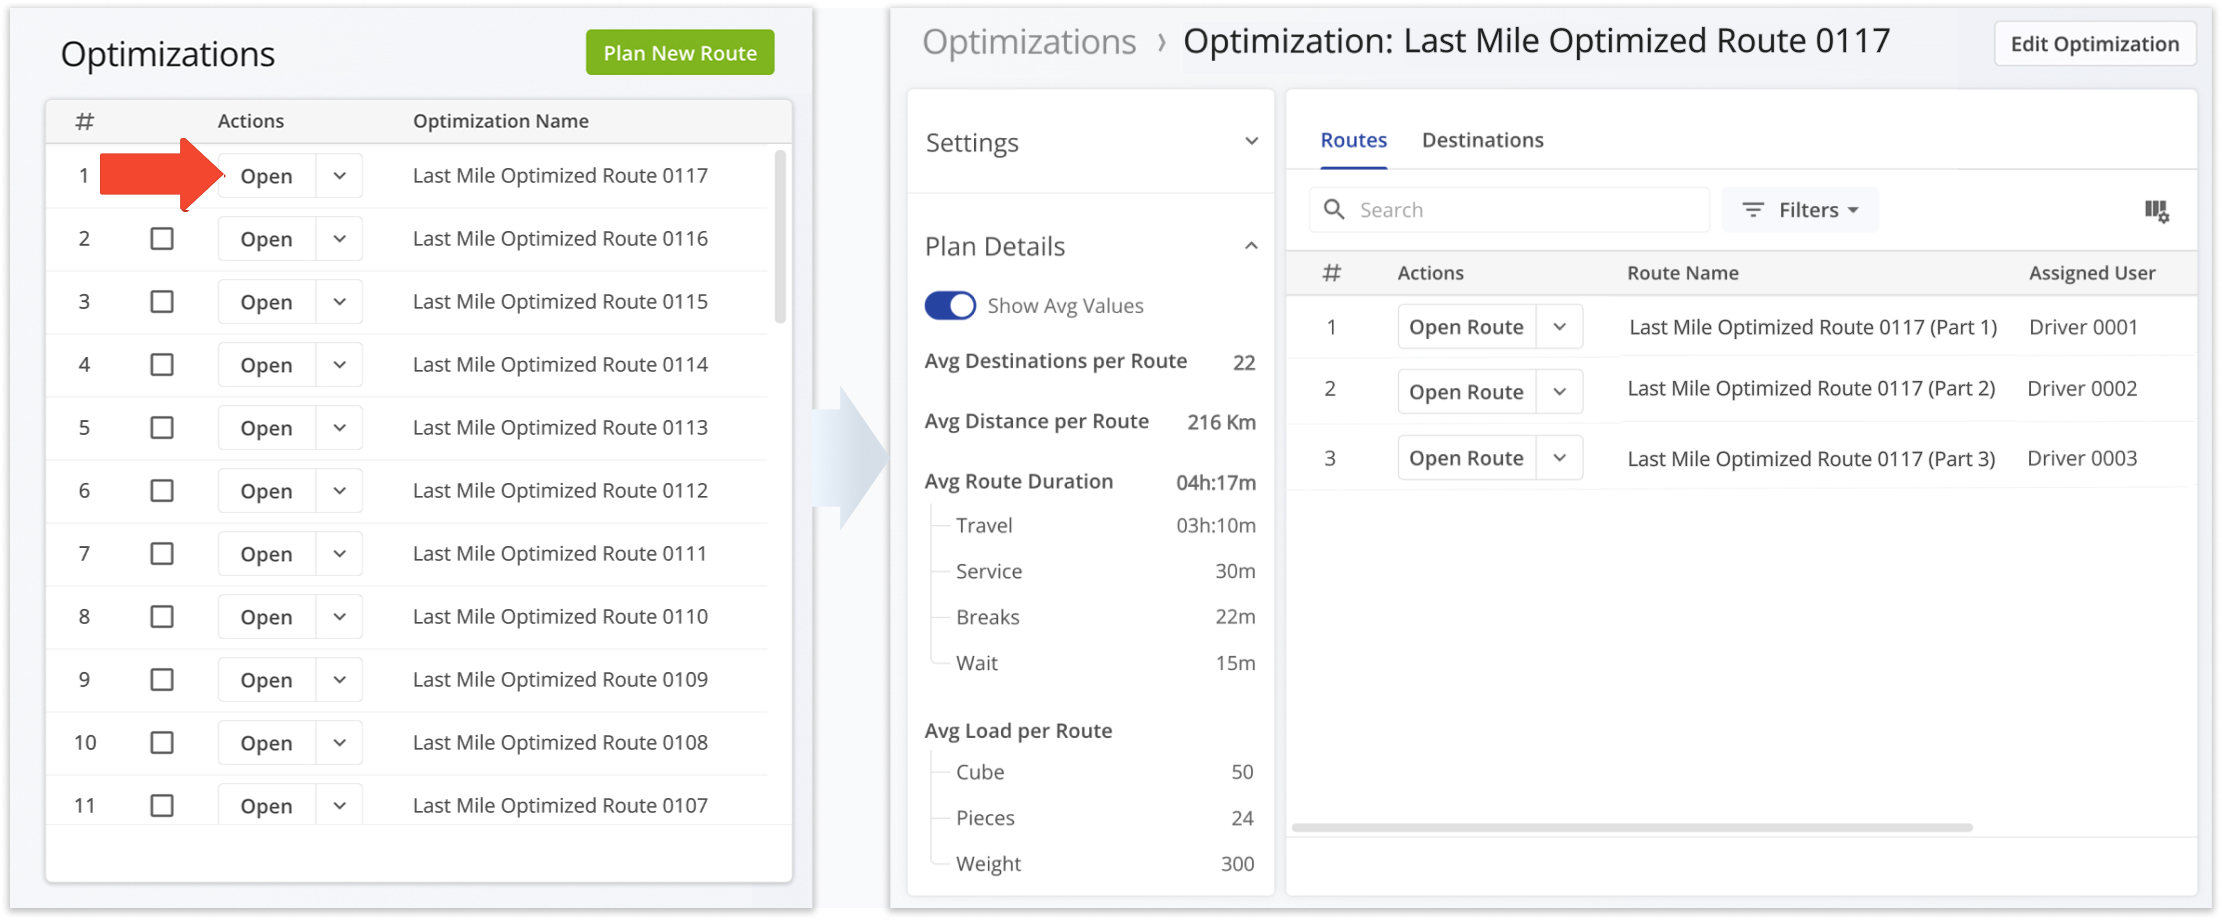Click the search magnifier icon in Routes panel
Image resolution: width=2222 pixels, height=920 pixels.
(x=1333, y=210)
